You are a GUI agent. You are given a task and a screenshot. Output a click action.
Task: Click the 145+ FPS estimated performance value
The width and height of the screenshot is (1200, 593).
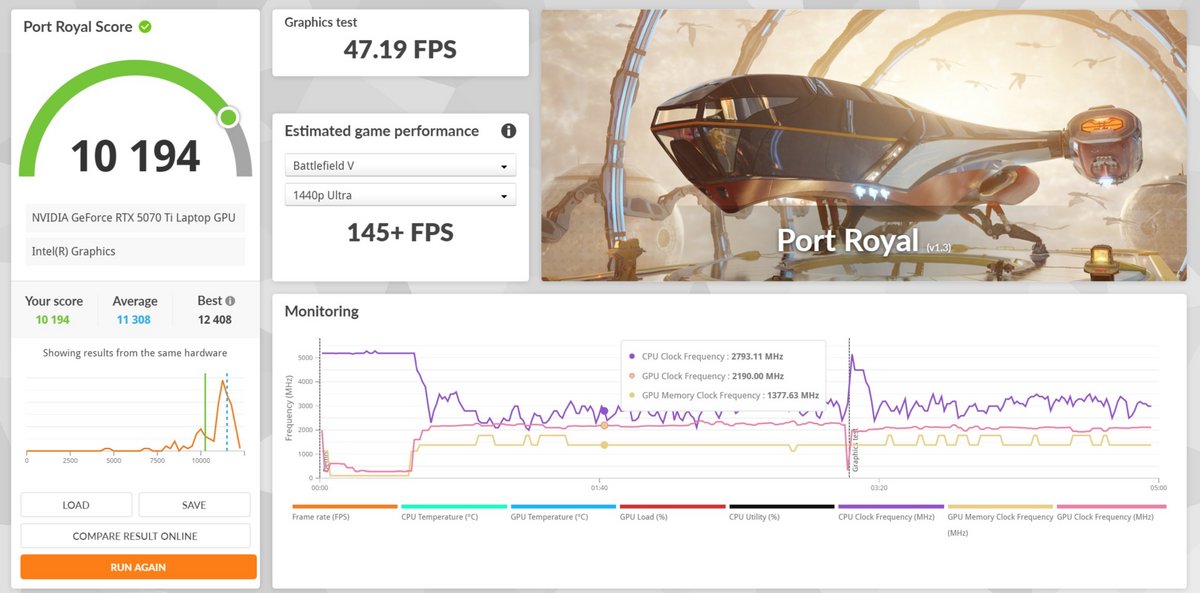point(400,233)
